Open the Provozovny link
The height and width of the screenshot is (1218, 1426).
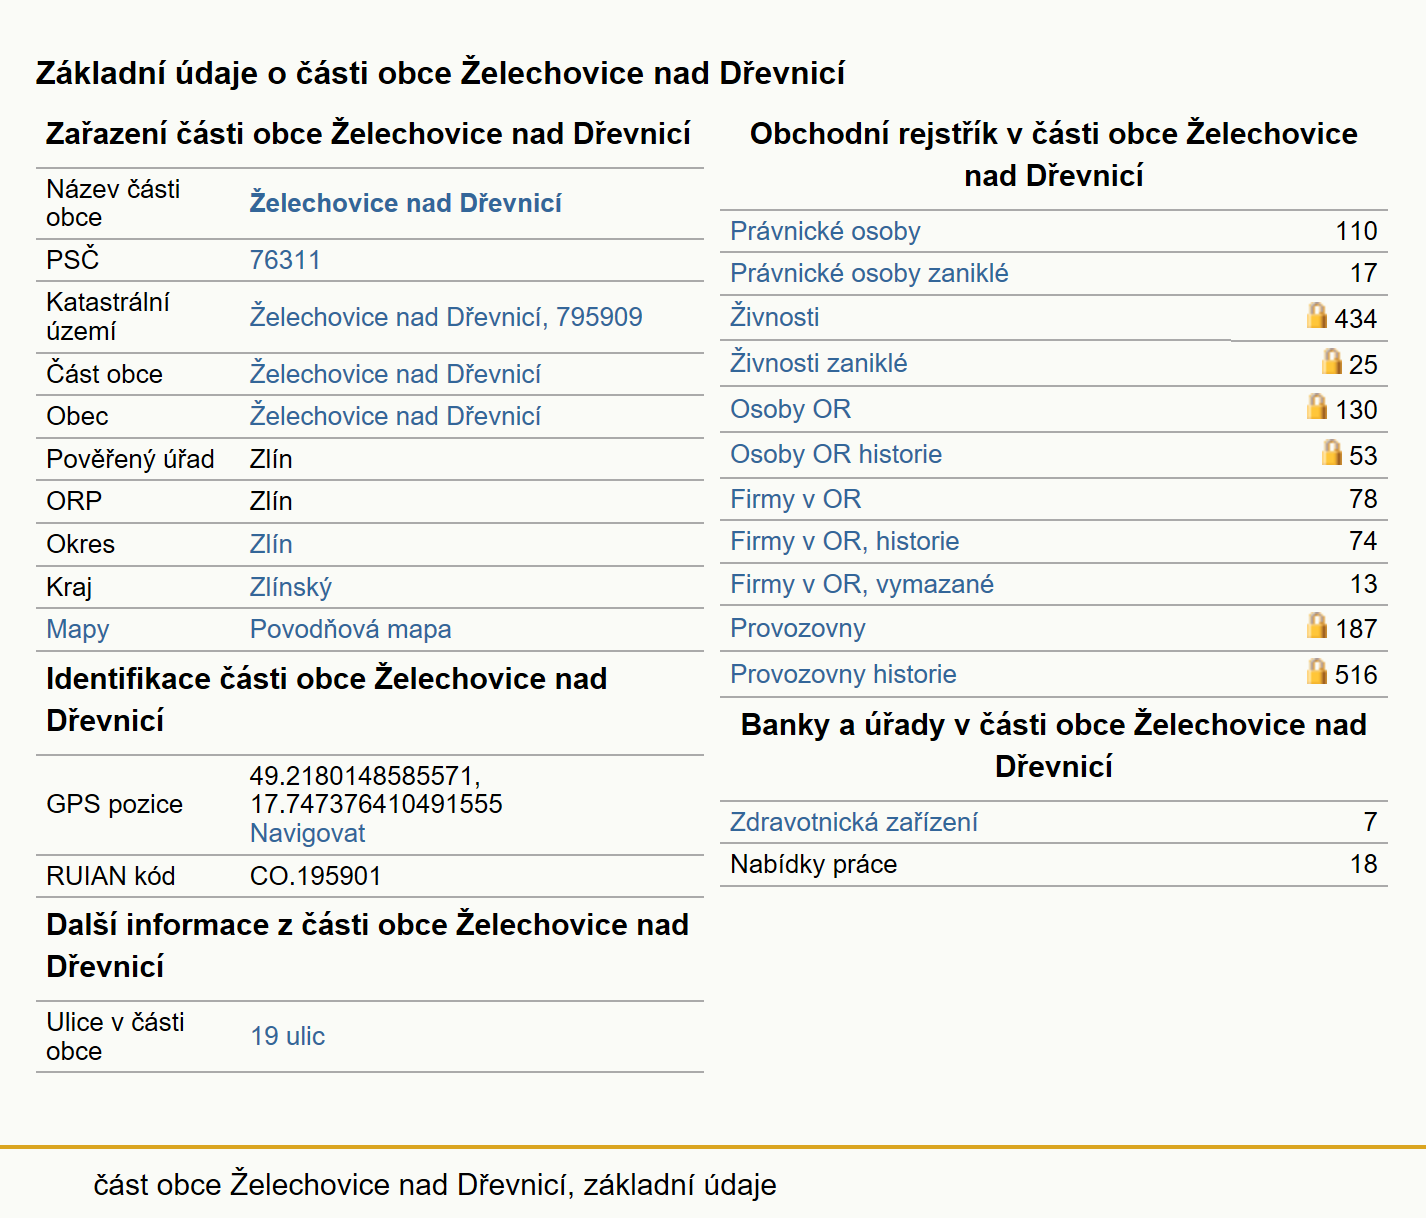[797, 628]
